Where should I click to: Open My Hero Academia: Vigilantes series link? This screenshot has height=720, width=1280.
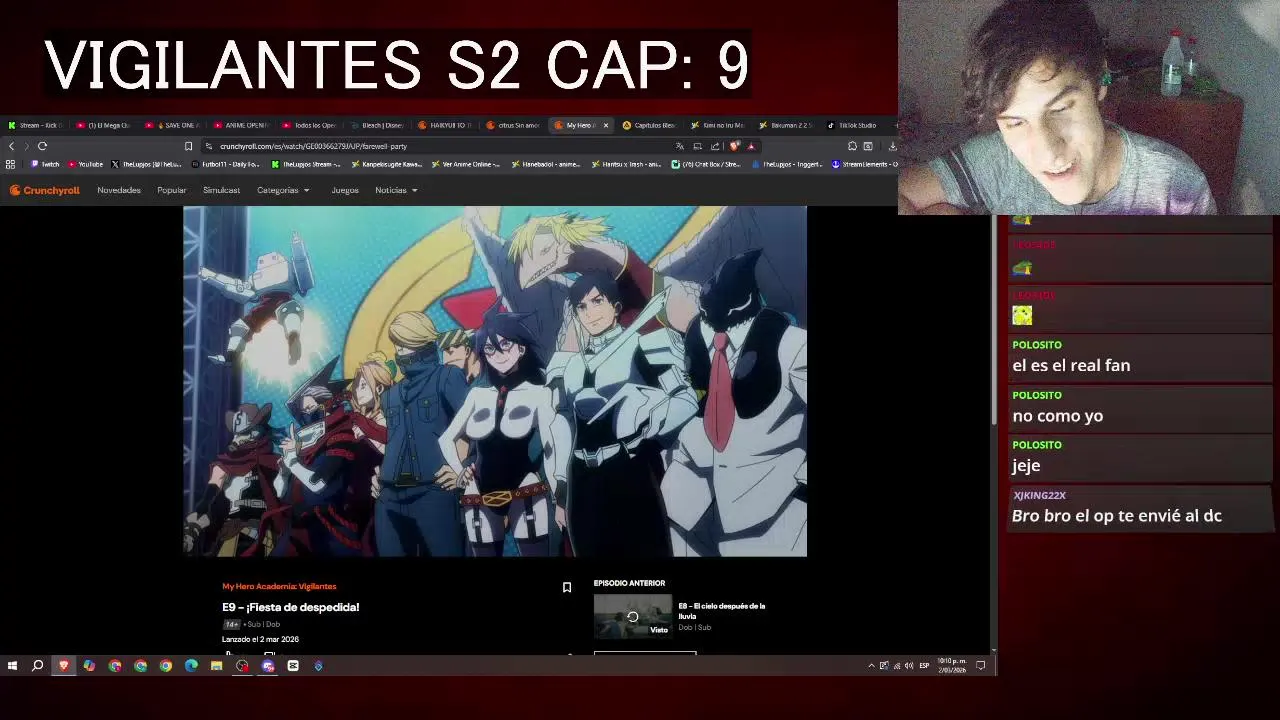[x=279, y=586]
